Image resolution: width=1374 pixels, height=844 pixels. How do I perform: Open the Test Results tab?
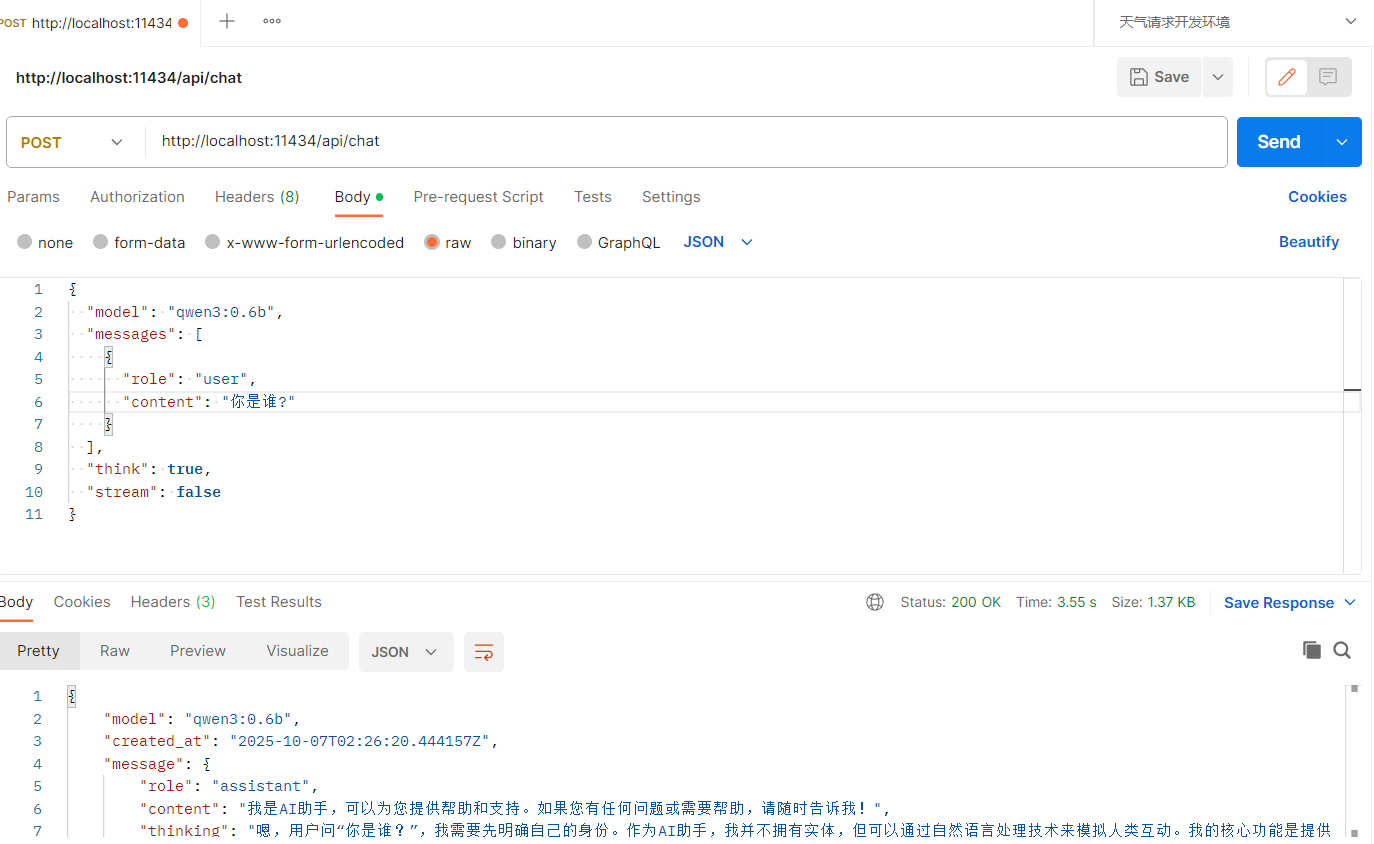click(279, 602)
